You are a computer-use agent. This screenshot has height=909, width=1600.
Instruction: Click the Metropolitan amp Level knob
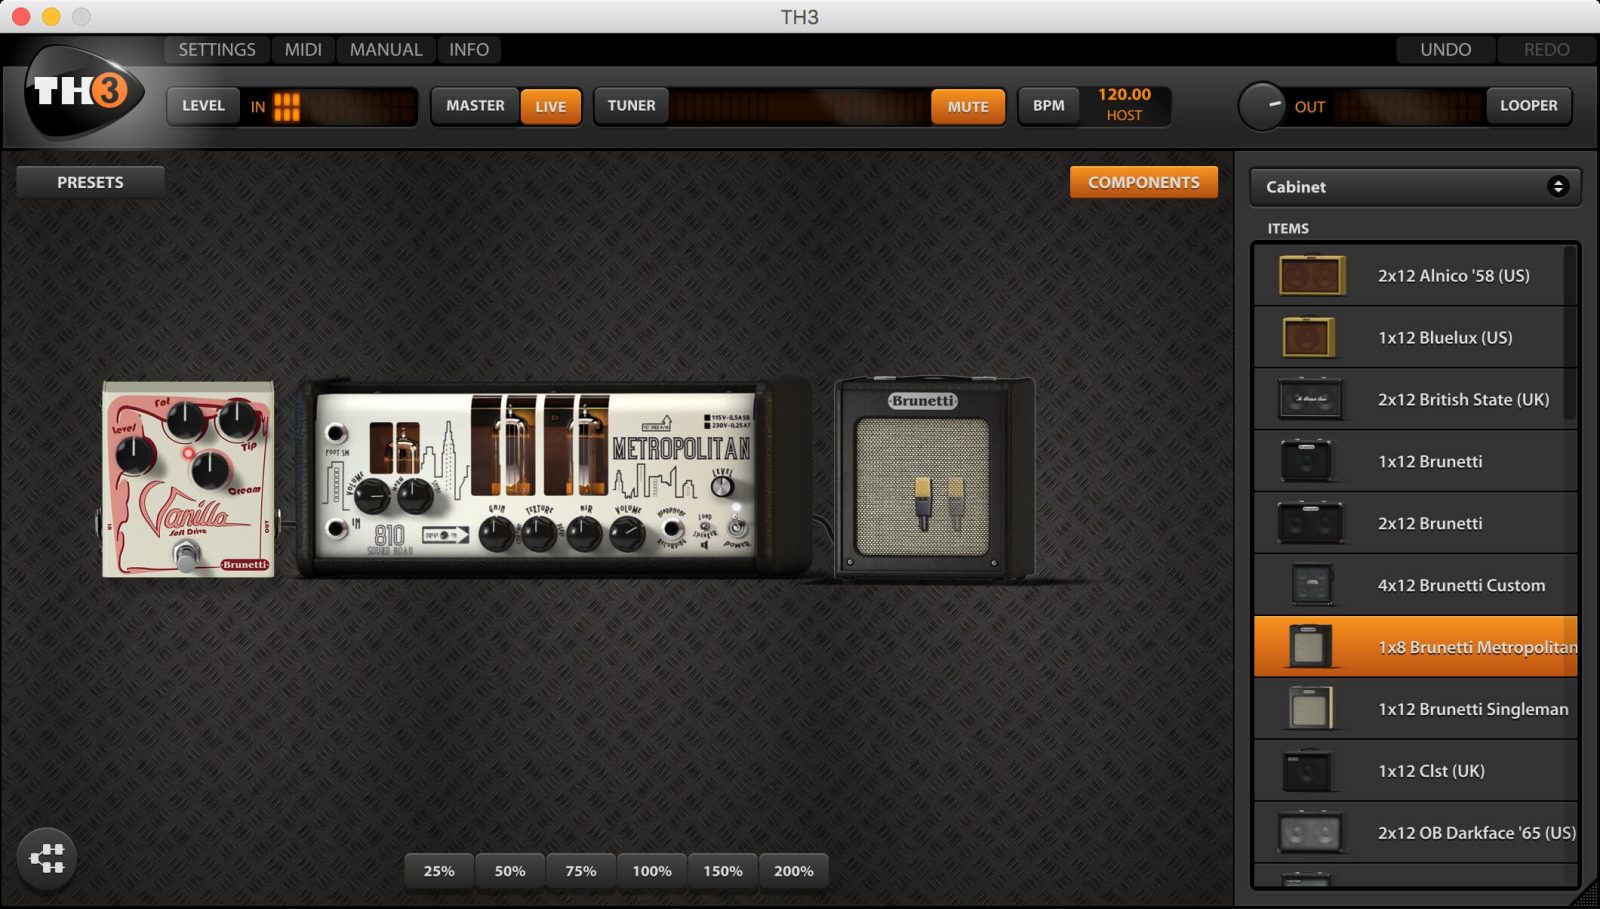pos(722,487)
